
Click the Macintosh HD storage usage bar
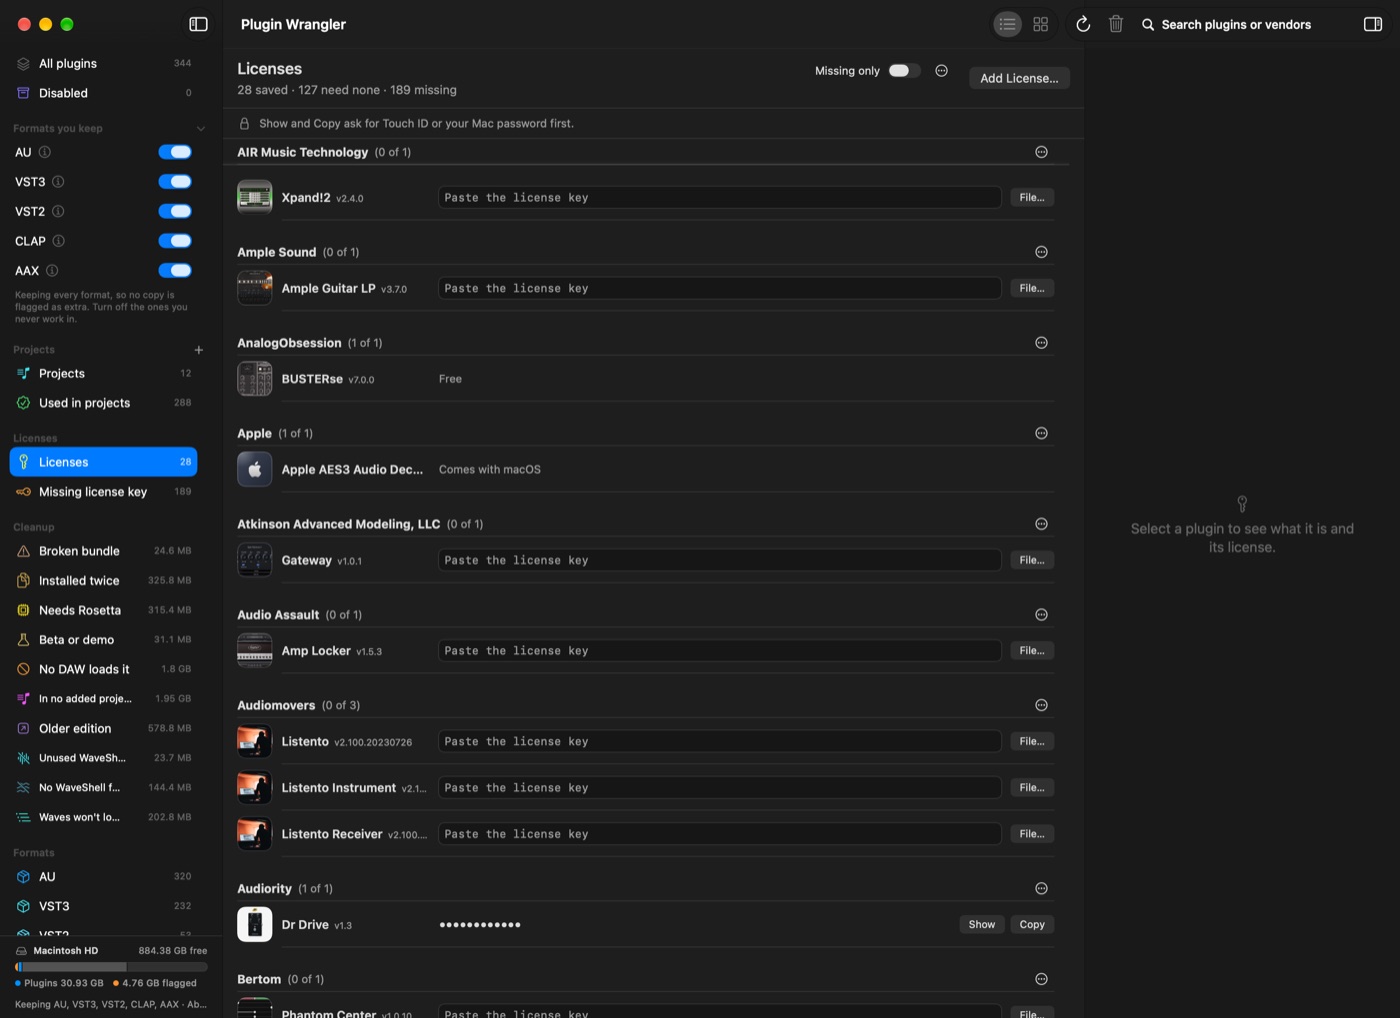pos(111,967)
